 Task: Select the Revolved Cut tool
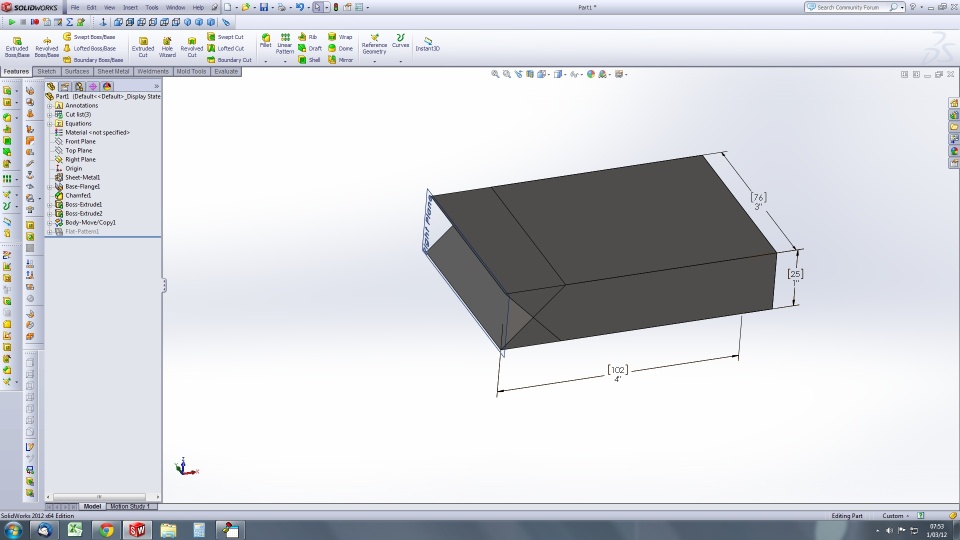(x=192, y=47)
